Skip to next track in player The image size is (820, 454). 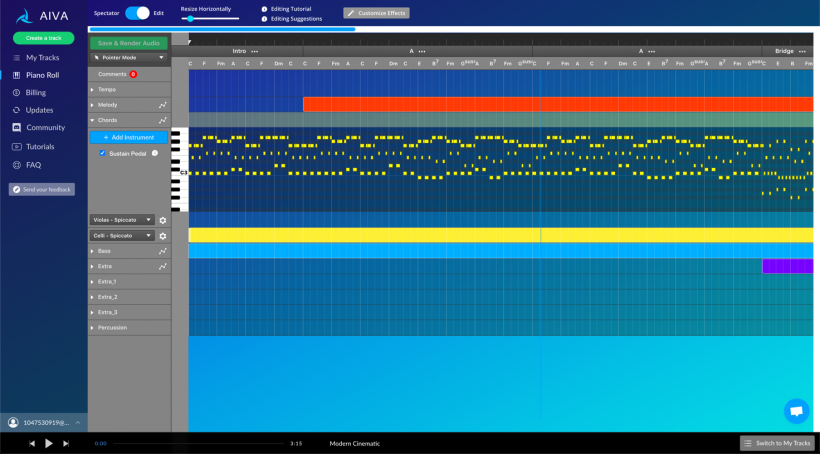pyautogui.click(x=66, y=444)
